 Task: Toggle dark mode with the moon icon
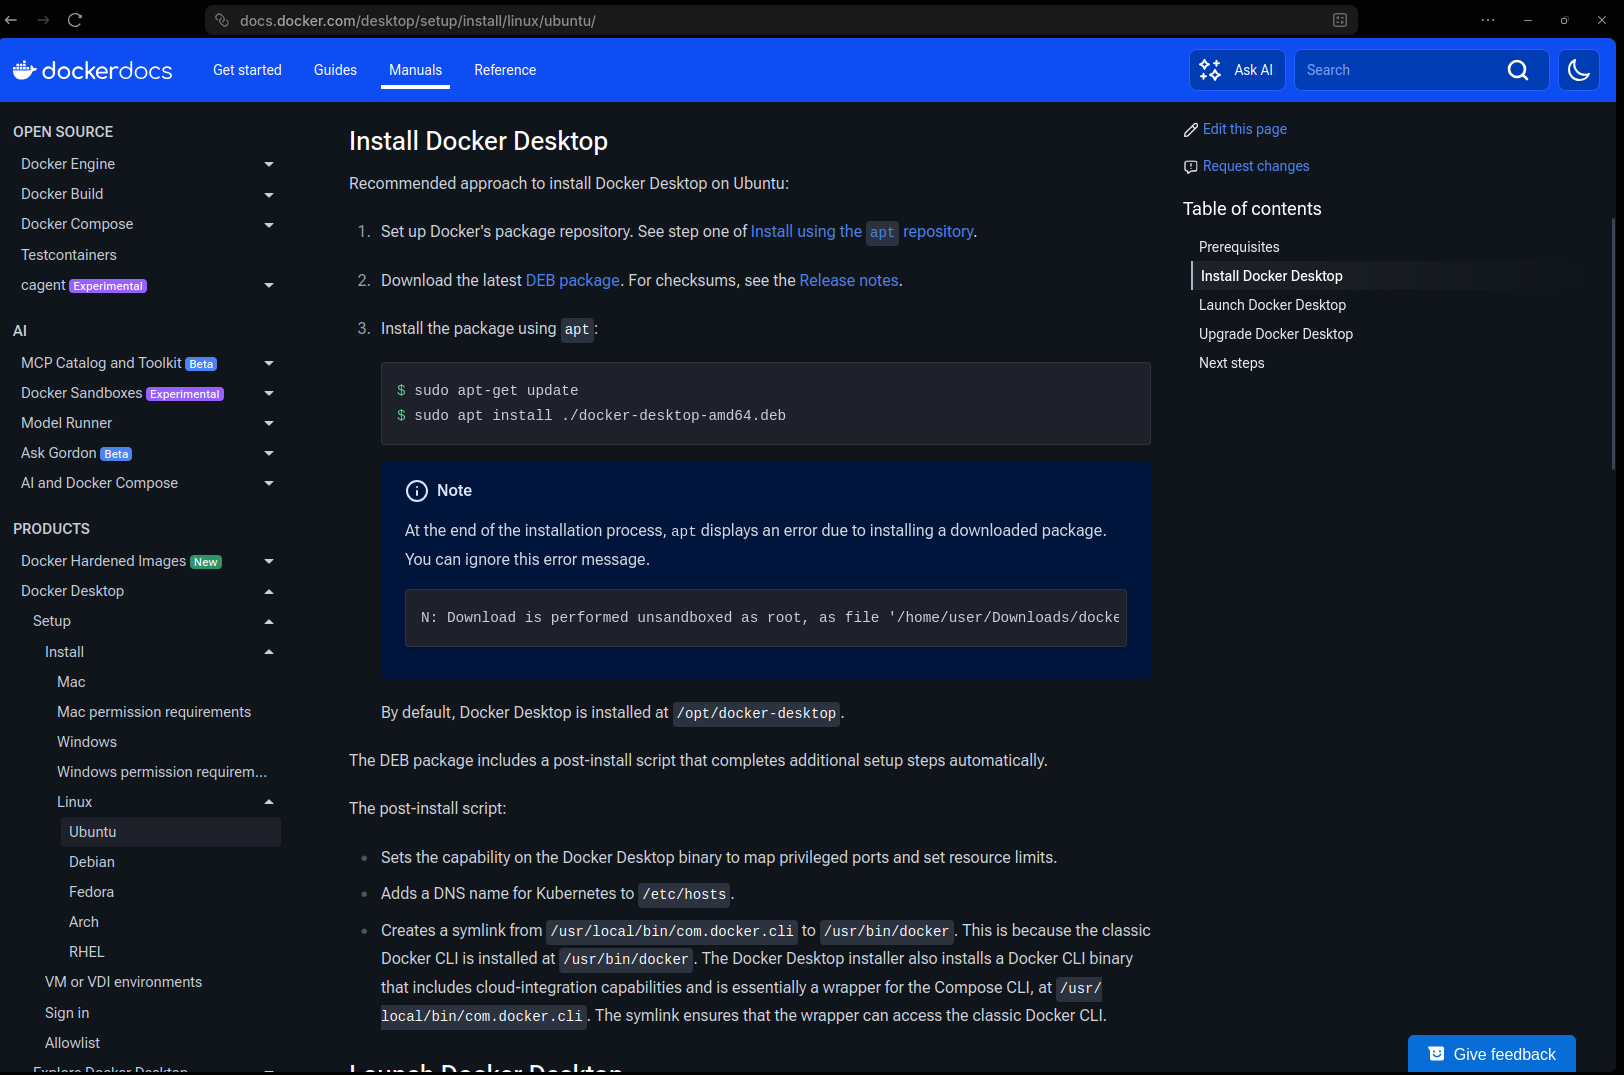pos(1579,70)
